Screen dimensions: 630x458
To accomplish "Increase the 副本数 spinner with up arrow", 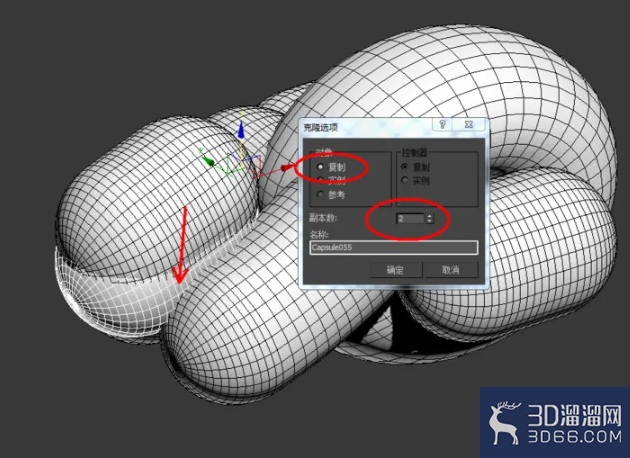I will [430, 216].
